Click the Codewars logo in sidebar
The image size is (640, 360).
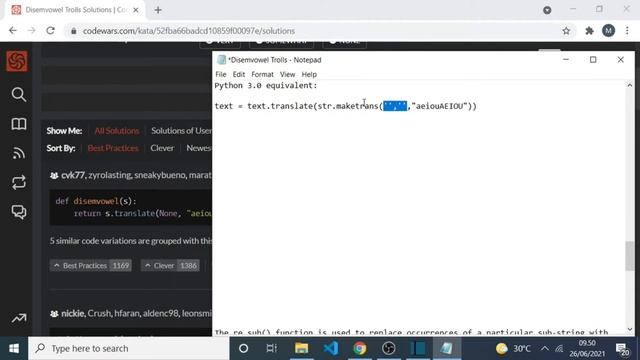[17, 61]
